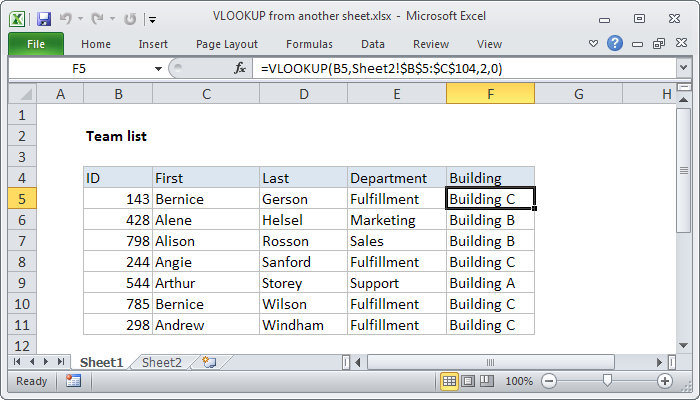Select the Windham last name cell
The width and height of the screenshot is (700, 400).
pos(303,325)
